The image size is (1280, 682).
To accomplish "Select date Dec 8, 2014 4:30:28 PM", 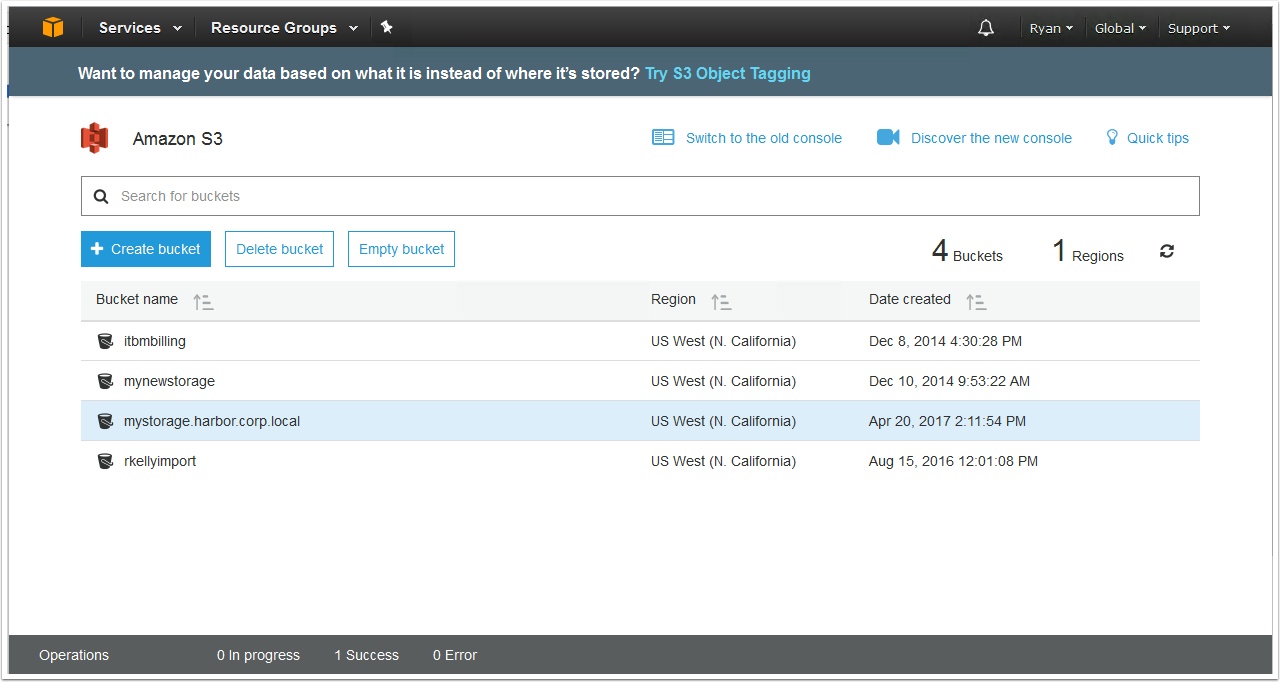I will (x=945, y=341).
